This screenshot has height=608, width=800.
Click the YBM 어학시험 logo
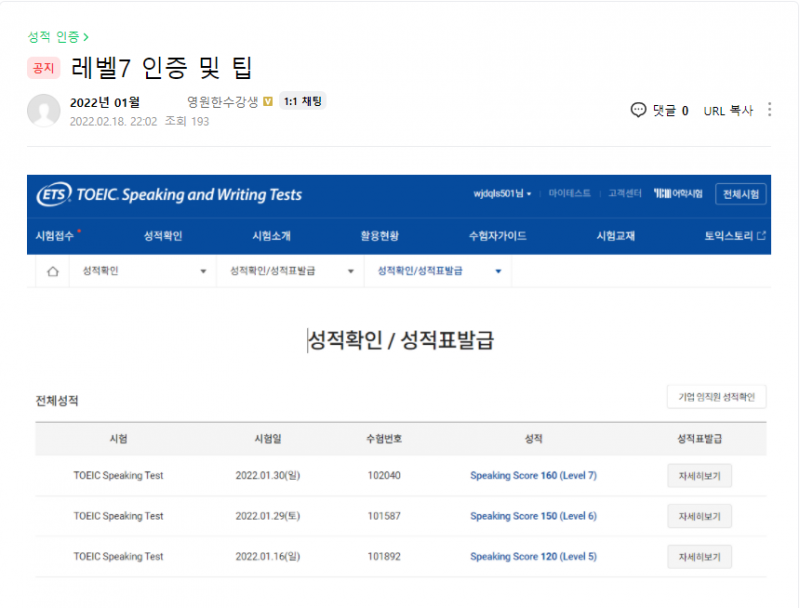coord(678,193)
